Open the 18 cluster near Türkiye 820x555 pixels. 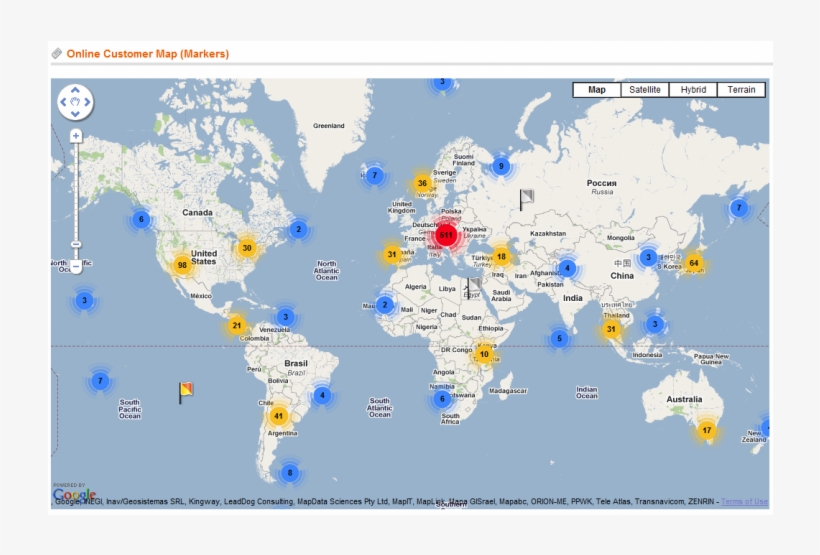coord(502,256)
